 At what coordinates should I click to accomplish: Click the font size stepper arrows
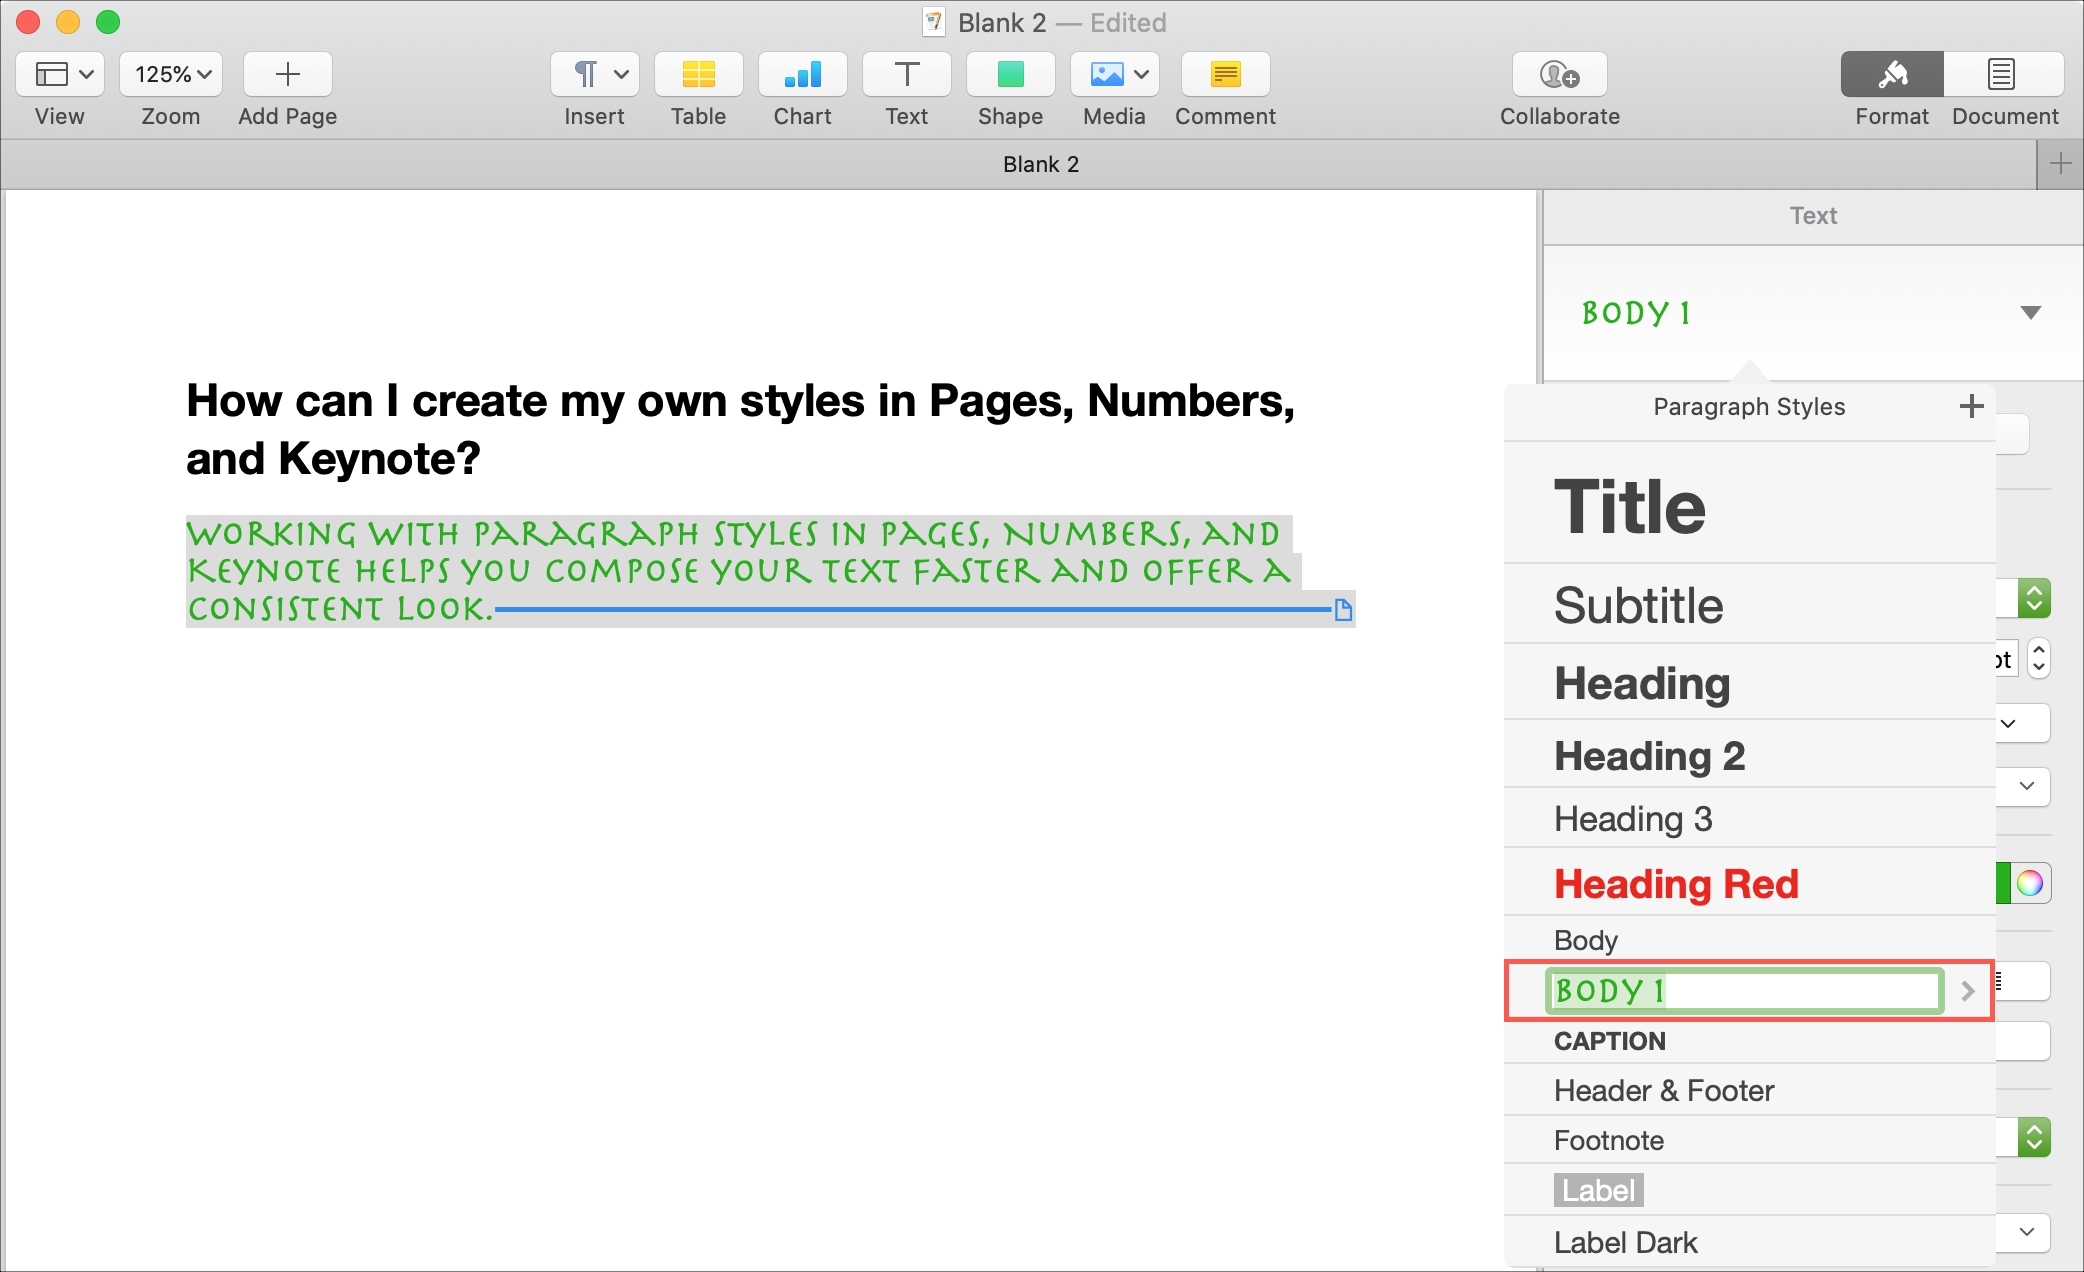coord(2038,658)
